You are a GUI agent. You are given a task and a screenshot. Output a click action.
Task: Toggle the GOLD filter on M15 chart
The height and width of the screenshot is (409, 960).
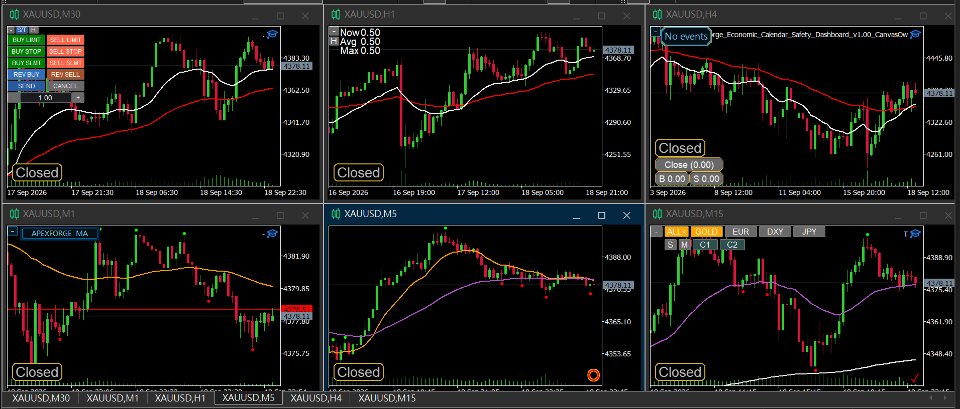pyautogui.click(x=707, y=231)
